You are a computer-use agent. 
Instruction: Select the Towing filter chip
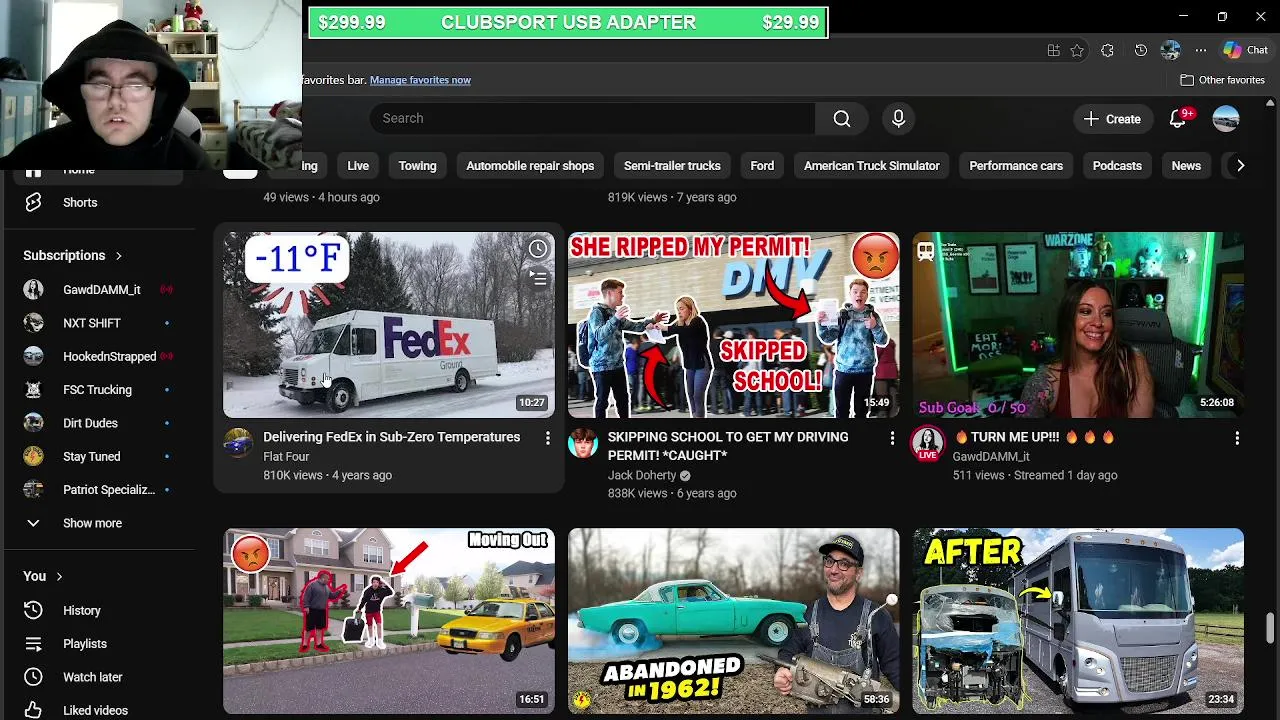[417, 166]
